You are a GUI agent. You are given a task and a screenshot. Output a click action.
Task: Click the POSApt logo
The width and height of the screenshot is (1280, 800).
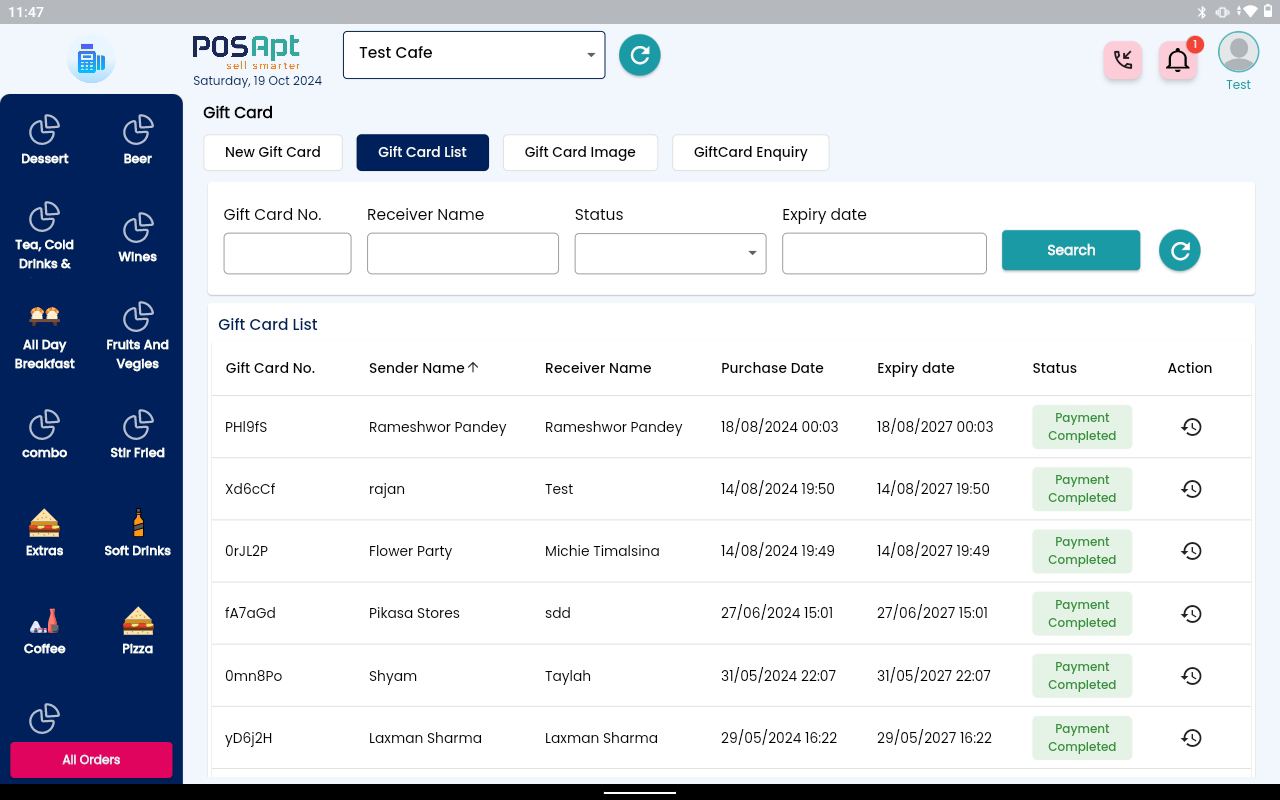(247, 52)
